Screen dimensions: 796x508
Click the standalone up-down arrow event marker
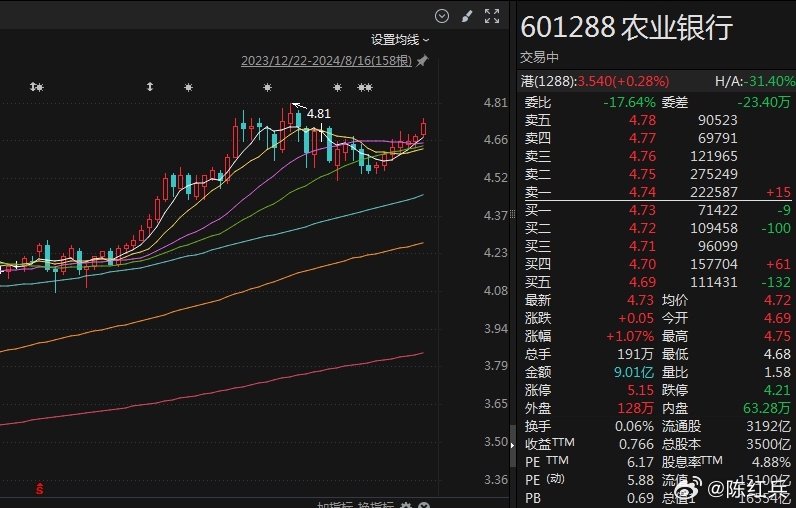150,87
